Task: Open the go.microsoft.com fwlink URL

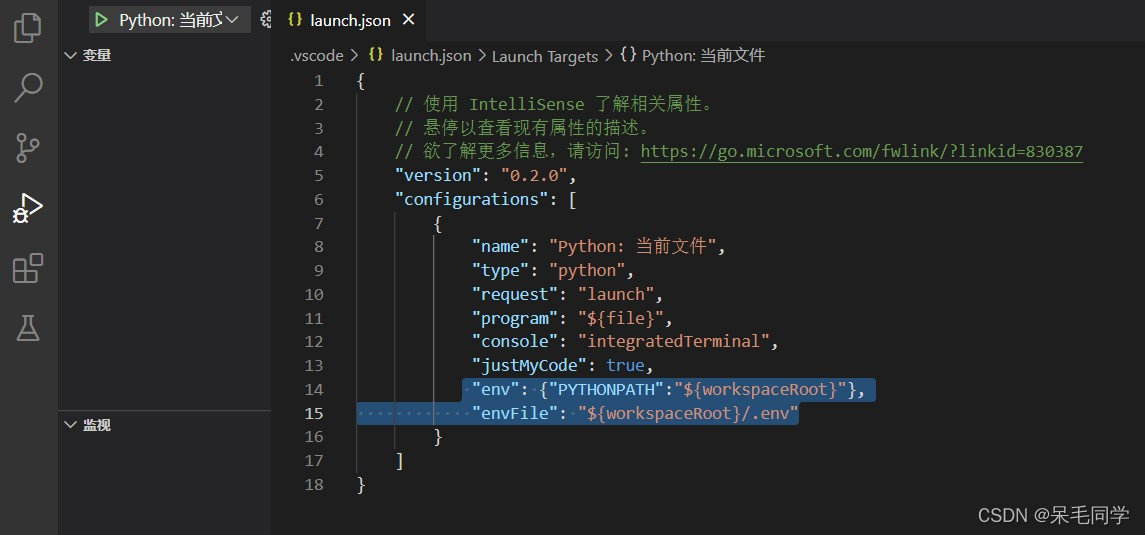Action: [x=862, y=152]
